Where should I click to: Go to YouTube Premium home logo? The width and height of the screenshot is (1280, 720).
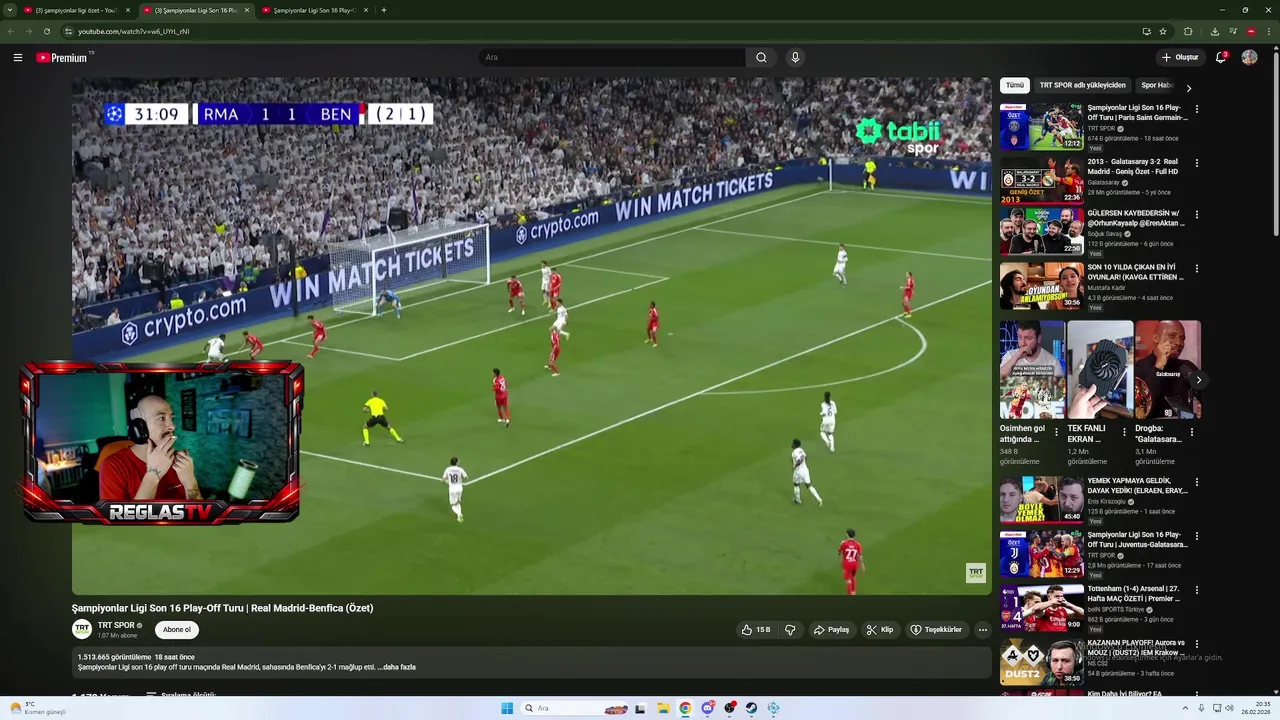(x=64, y=57)
